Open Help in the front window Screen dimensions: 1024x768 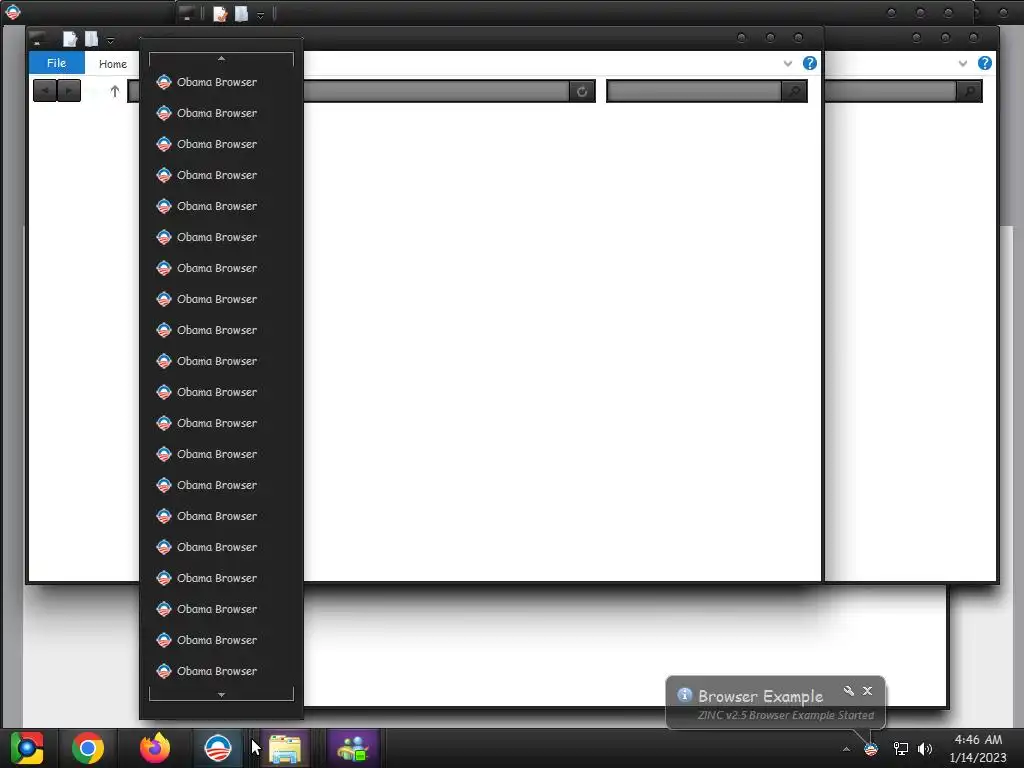point(810,63)
